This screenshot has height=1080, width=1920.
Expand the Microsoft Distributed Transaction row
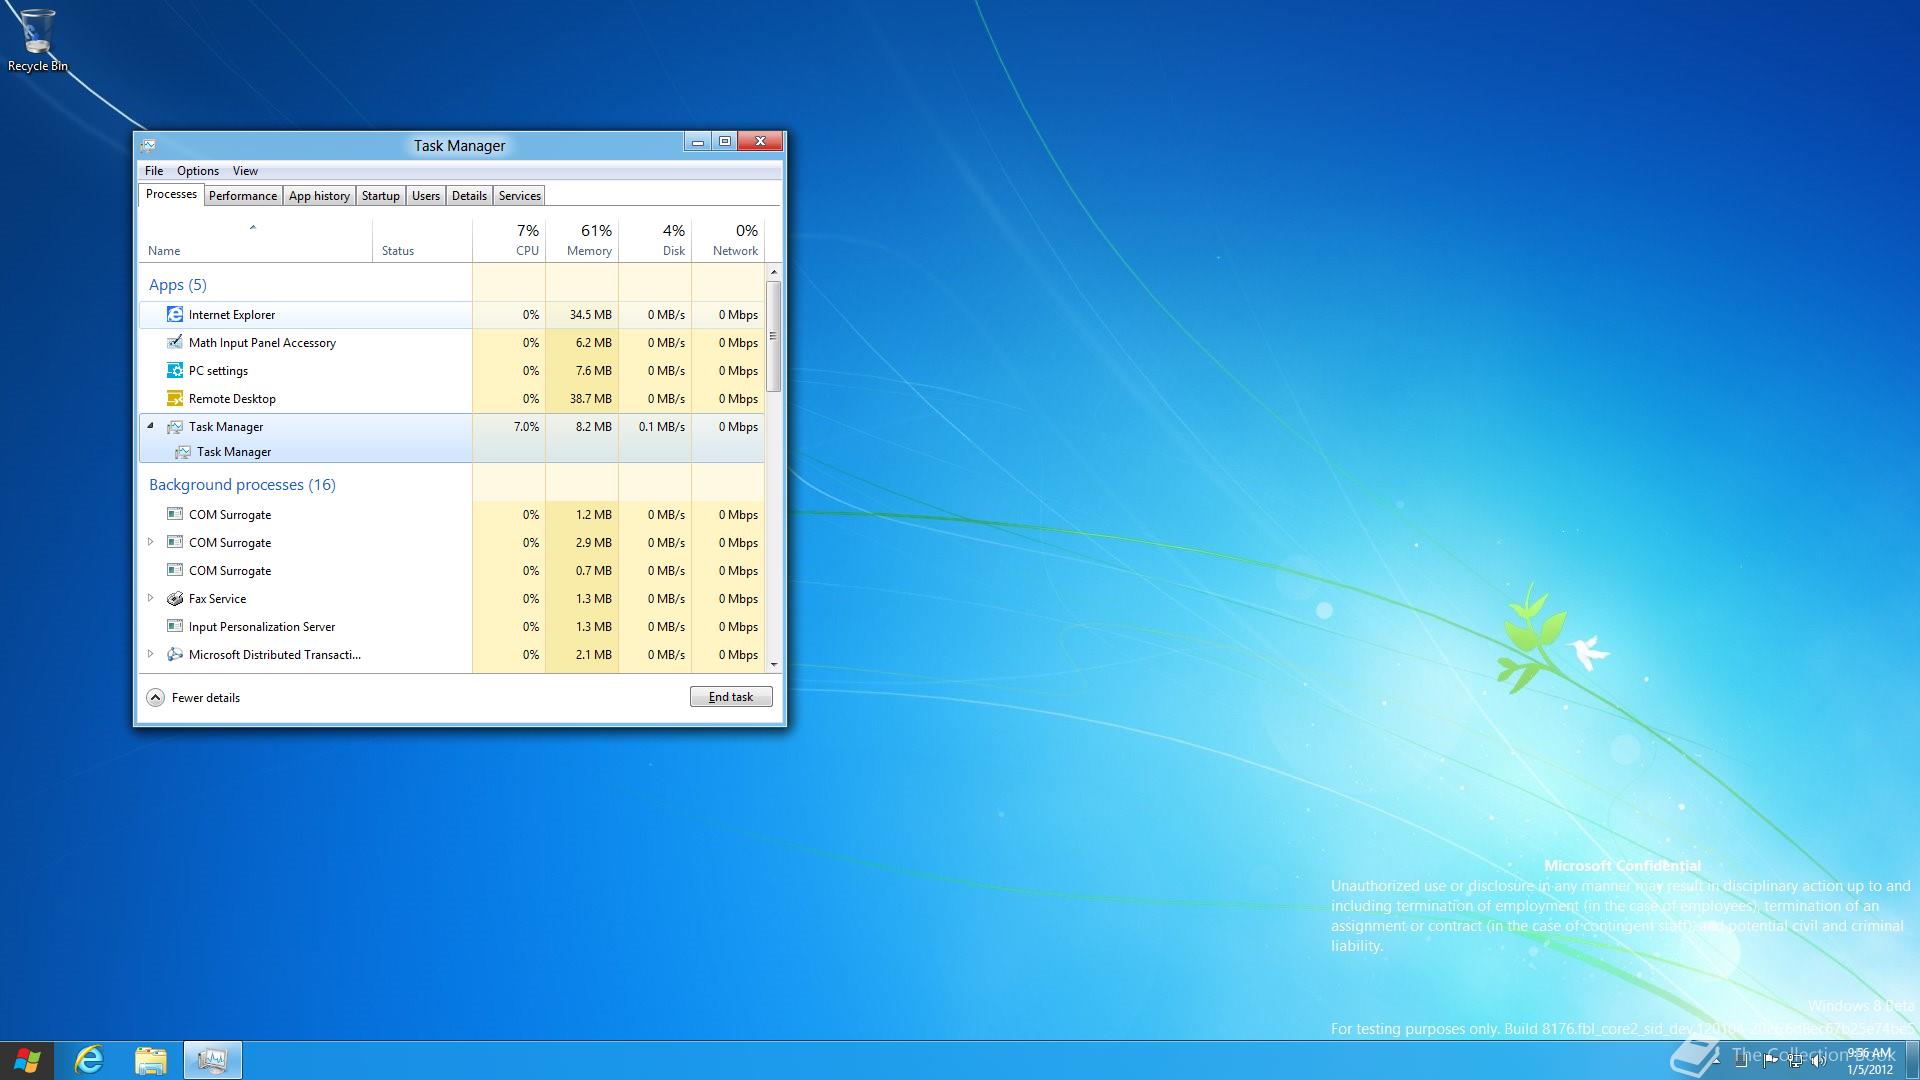151,654
